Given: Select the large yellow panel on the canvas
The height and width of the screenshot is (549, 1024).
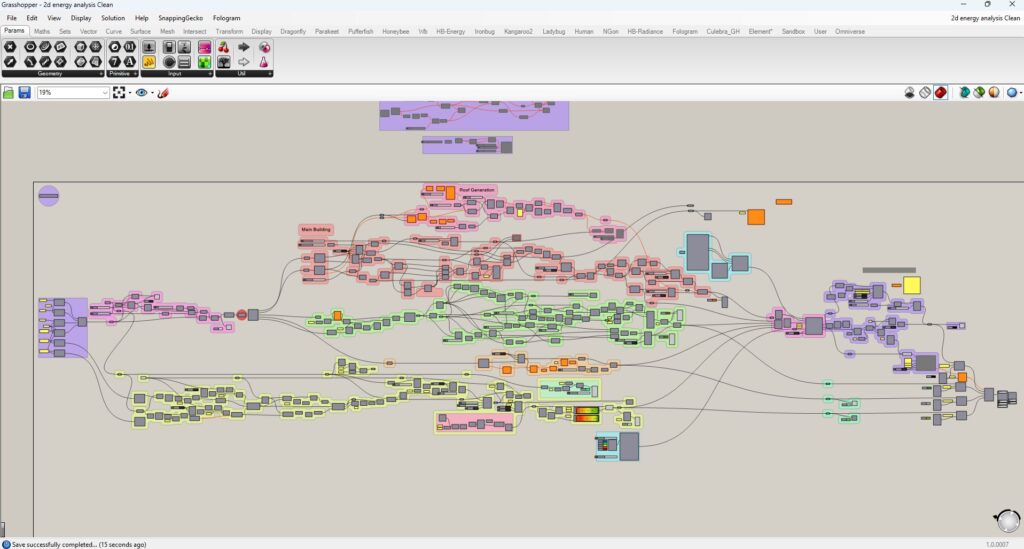Looking at the screenshot, I should [x=911, y=285].
